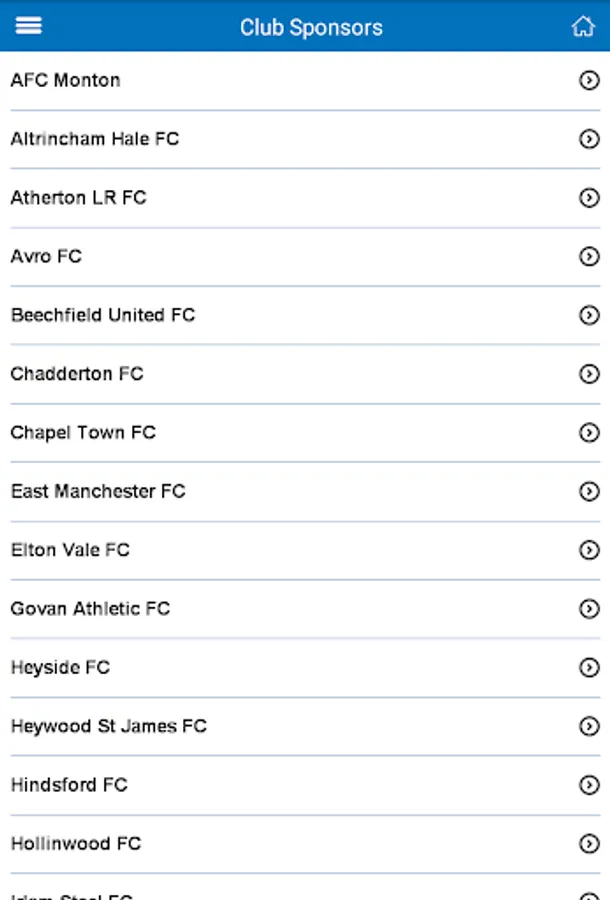Open Heywood St James FC sponsors
This screenshot has width=610, height=900.
pos(108,726)
